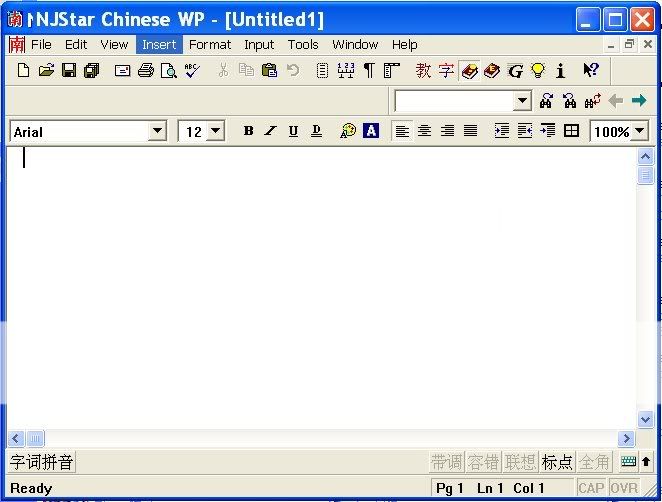Click the vertical scrollbar down arrow
The height and width of the screenshot is (502, 662).
[x=646, y=420]
